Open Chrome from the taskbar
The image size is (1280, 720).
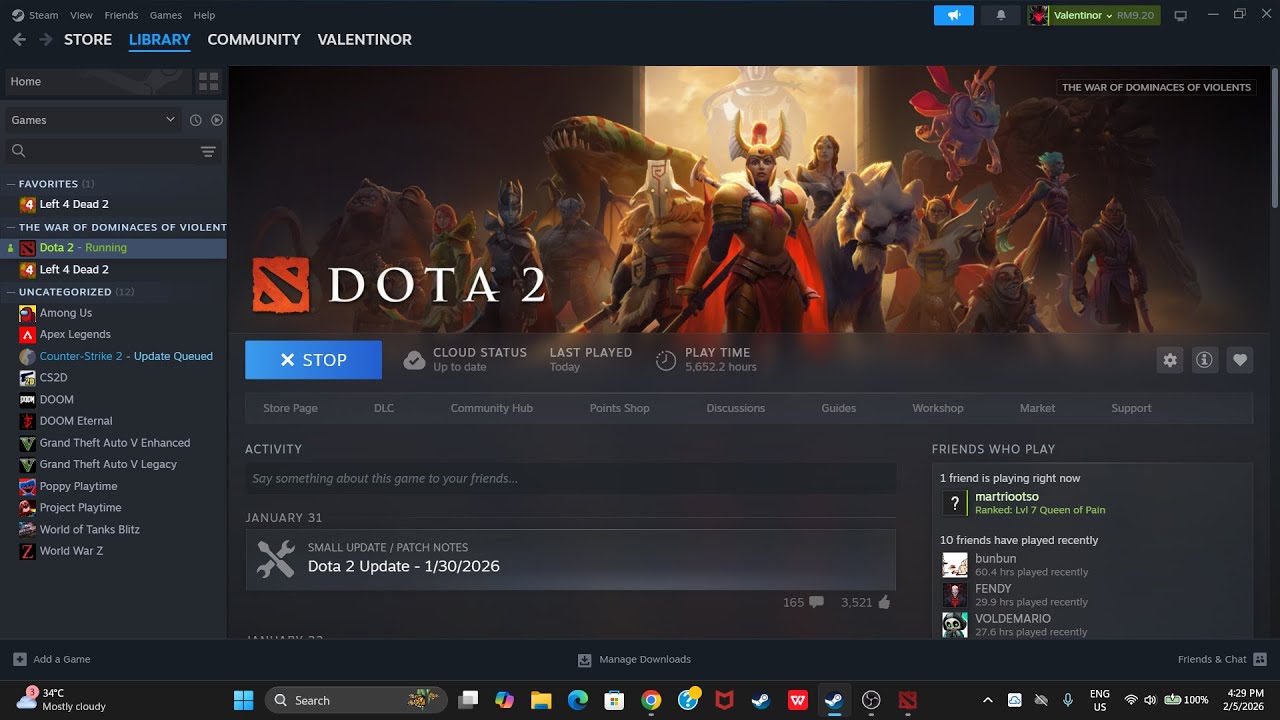(651, 700)
